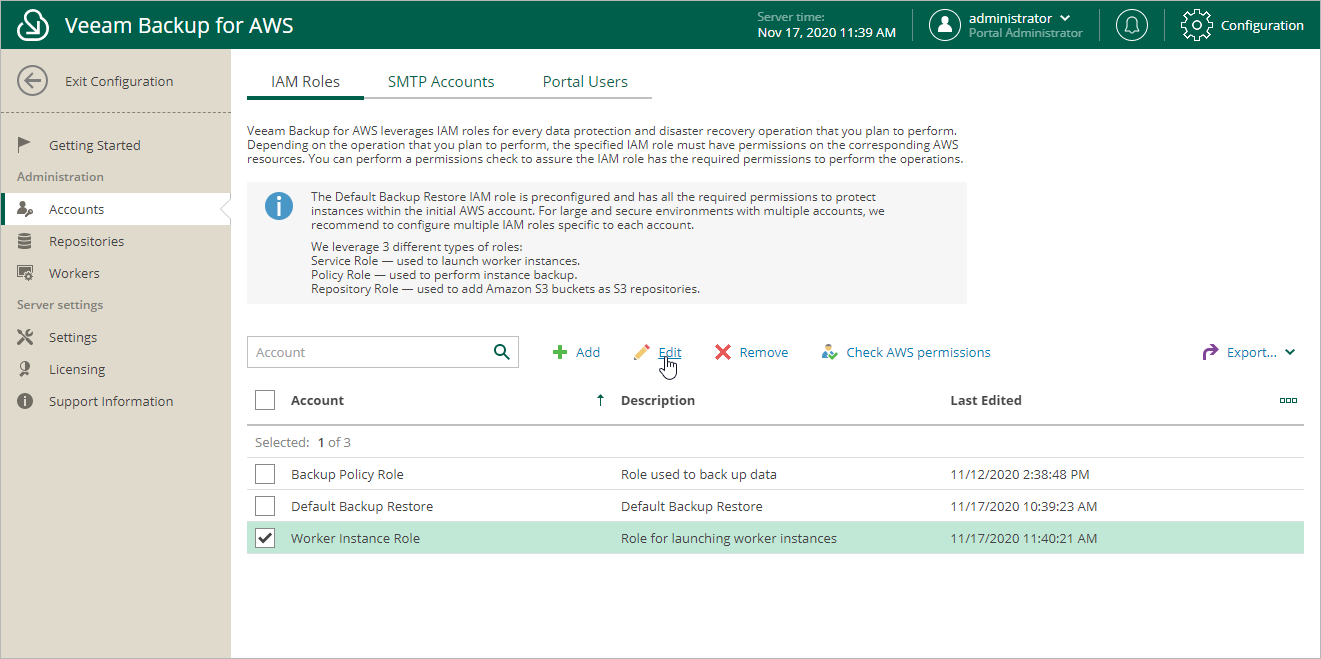This screenshot has width=1321, height=659.
Task: Uncheck the Worker Instance Role checkbox
Action: pyautogui.click(x=265, y=538)
